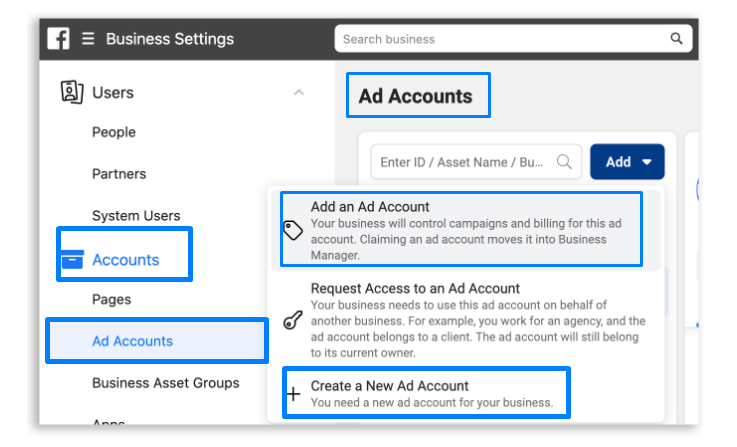Select Partners in the sidebar

point(119,174)
